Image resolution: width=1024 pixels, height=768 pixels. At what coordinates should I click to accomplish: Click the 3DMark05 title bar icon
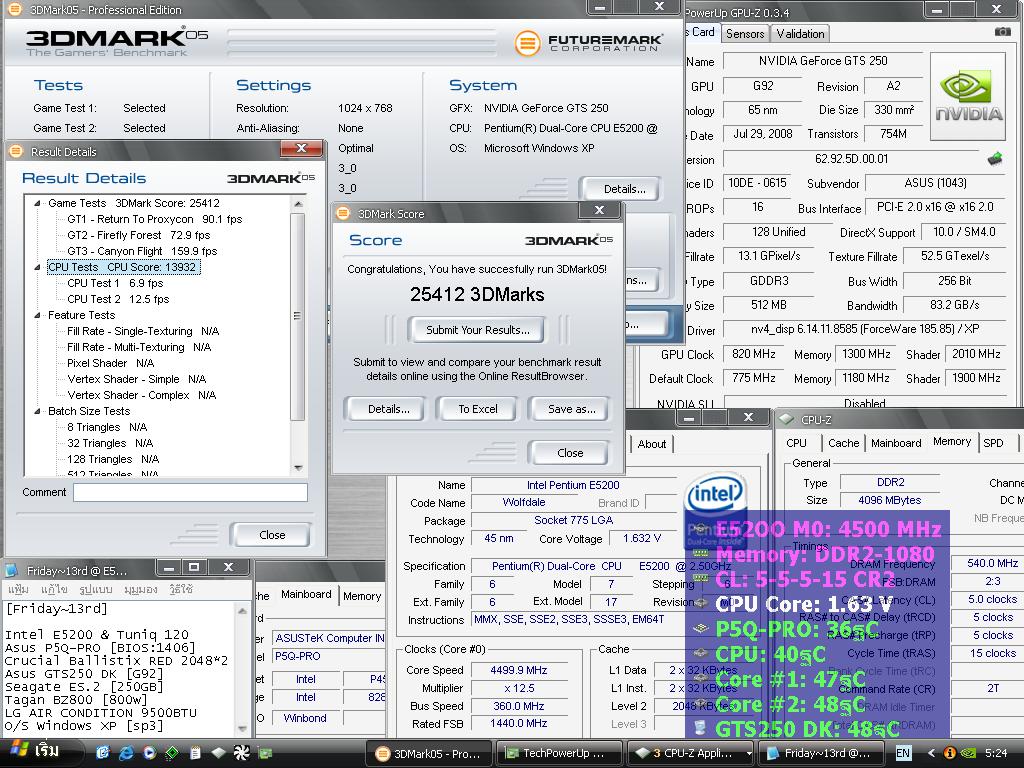coord(14,9)
